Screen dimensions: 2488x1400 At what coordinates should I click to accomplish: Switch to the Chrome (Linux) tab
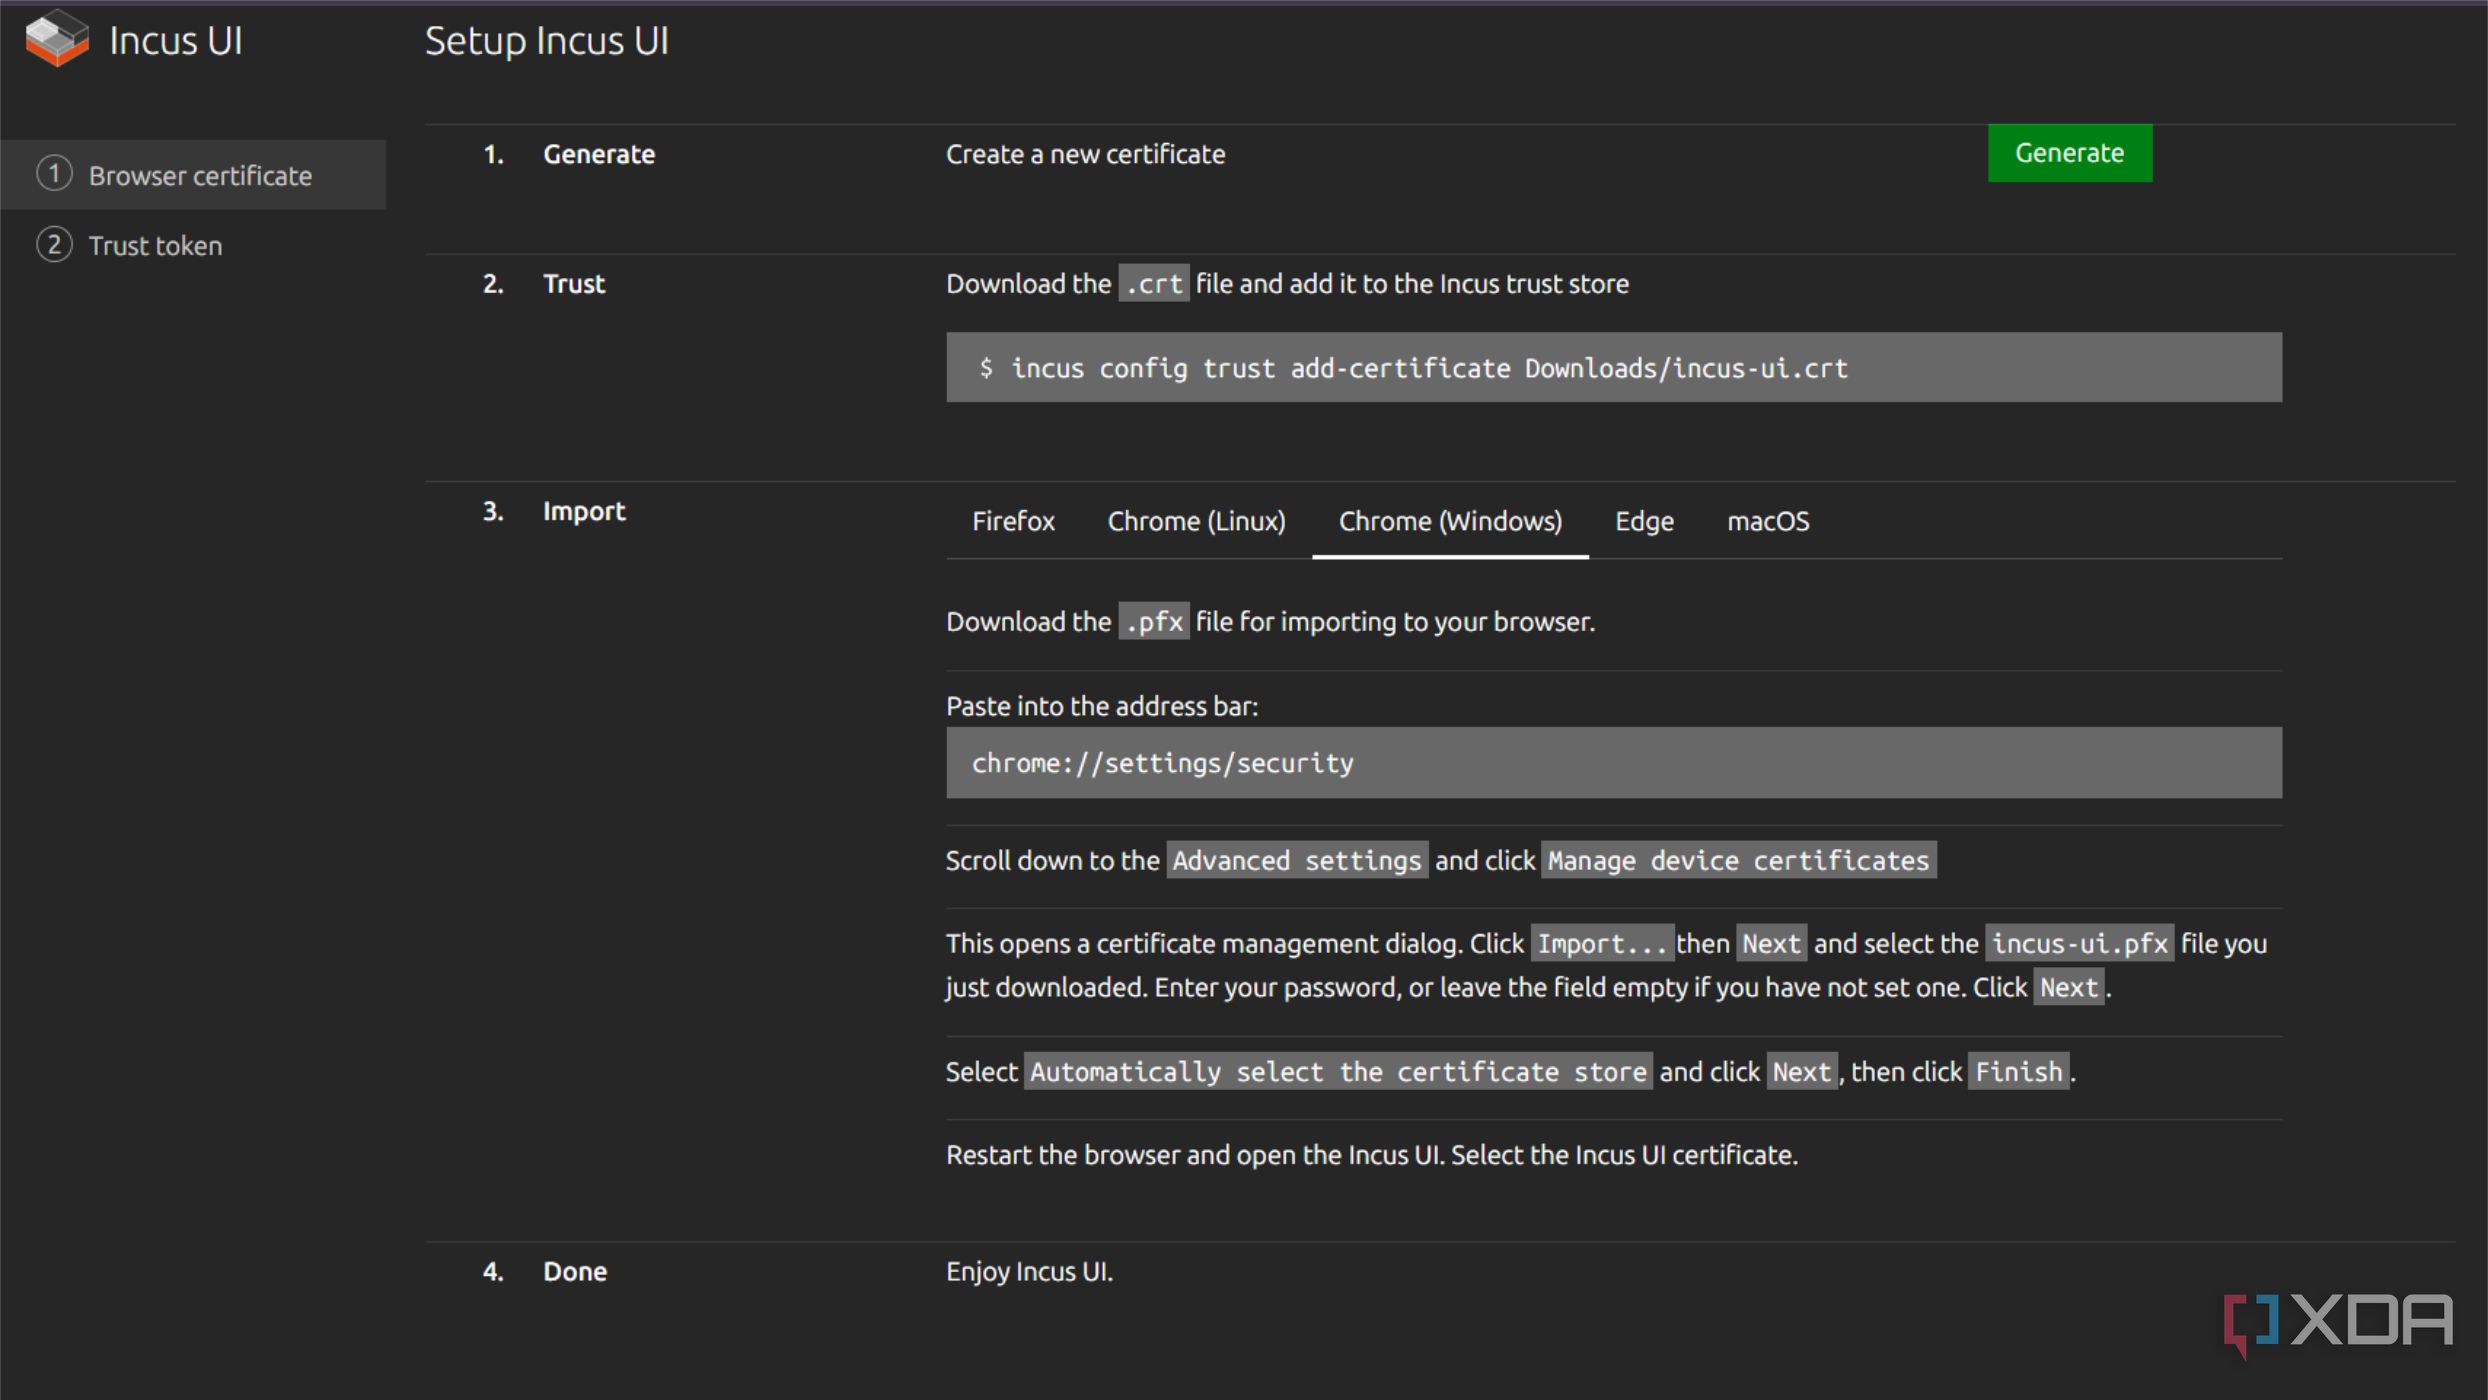tap(1196, 521)
